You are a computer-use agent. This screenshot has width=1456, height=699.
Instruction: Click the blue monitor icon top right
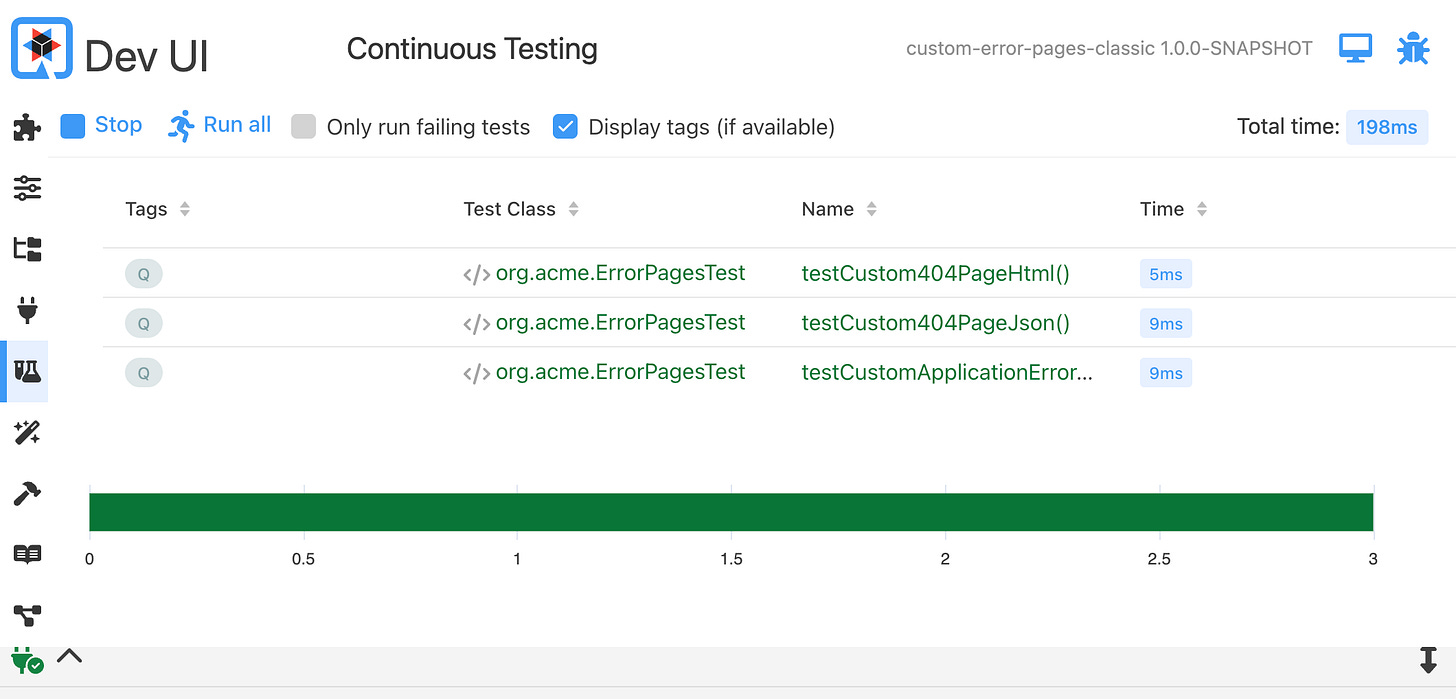click(1355, 48)
